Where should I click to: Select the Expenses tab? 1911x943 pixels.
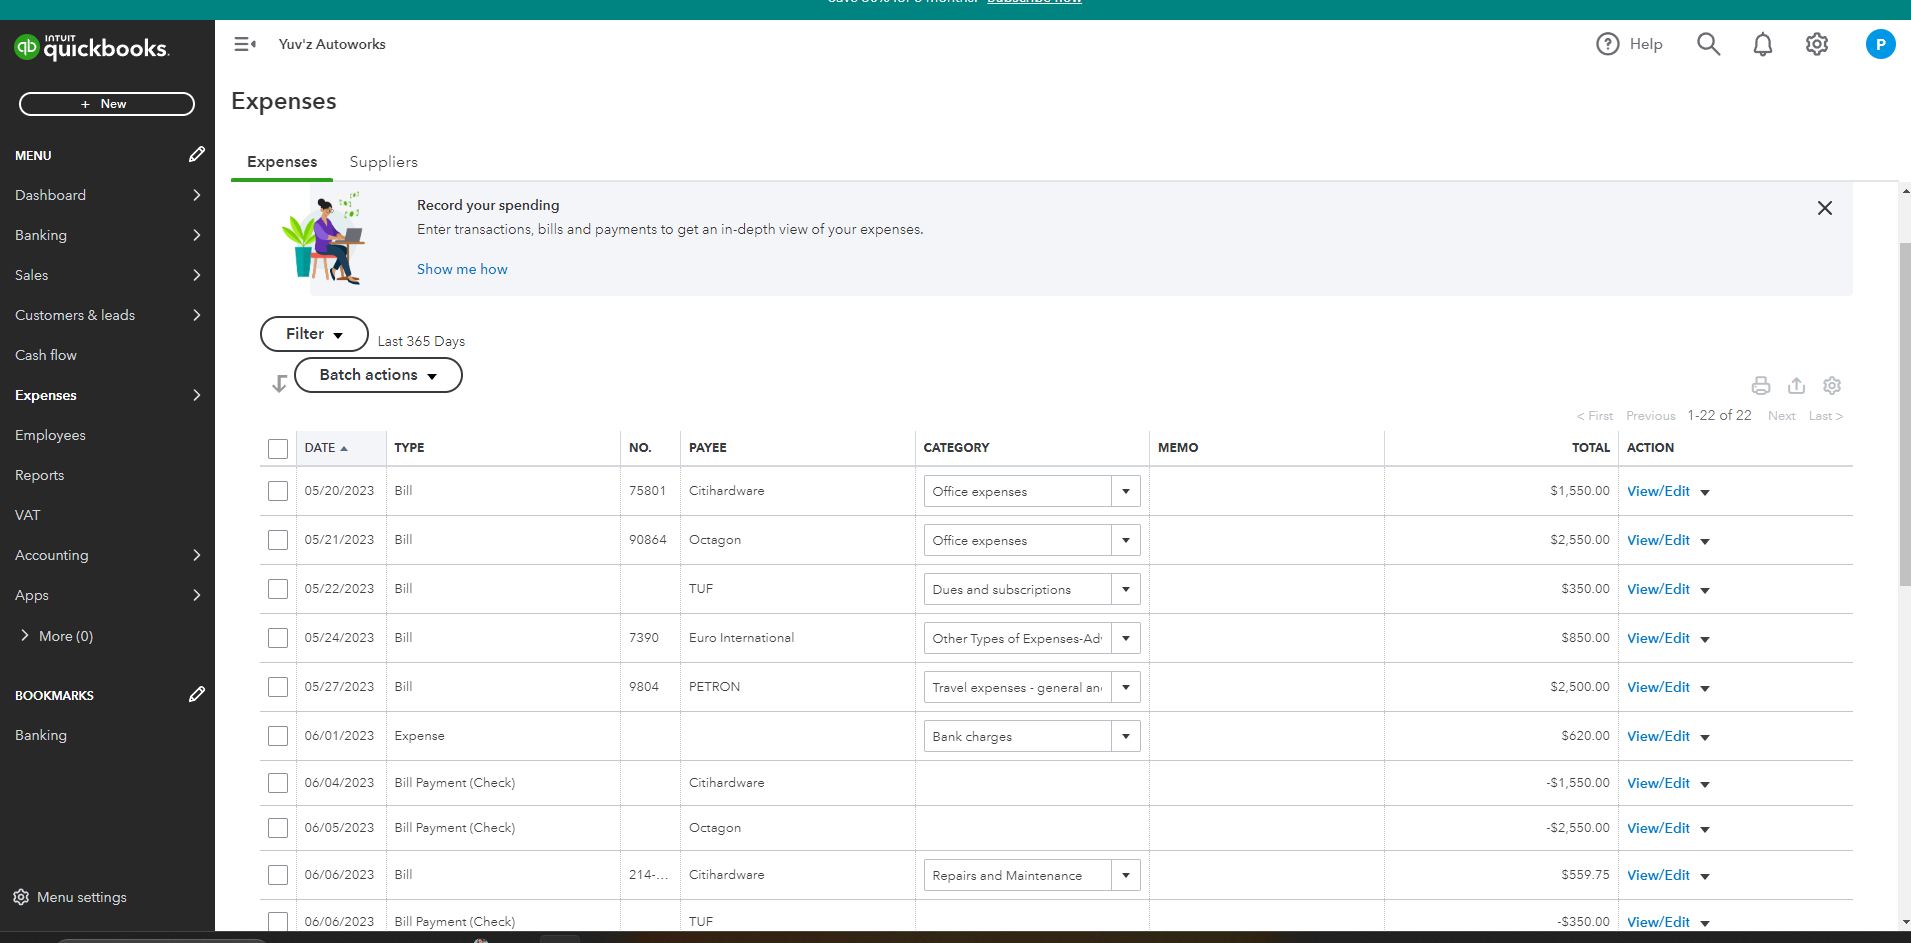[x=282, y=162]
